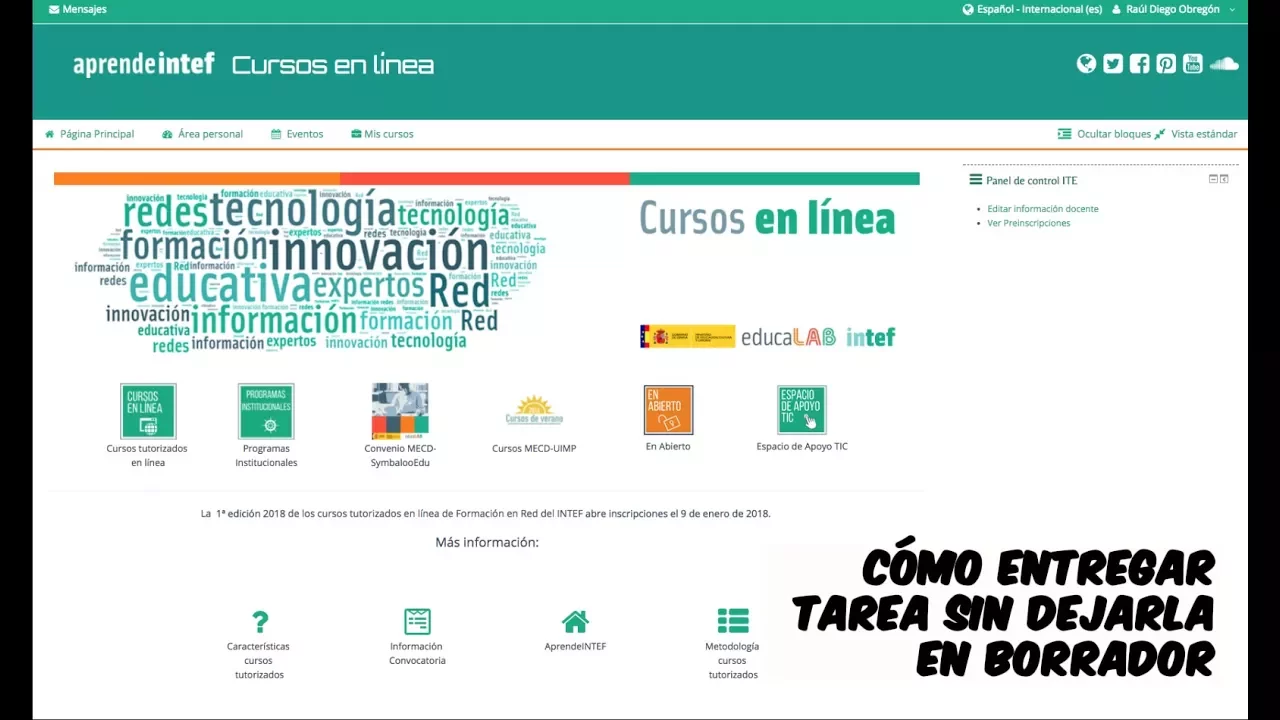
Task: Click the Metodología list icon
Action: coord(733,621)
